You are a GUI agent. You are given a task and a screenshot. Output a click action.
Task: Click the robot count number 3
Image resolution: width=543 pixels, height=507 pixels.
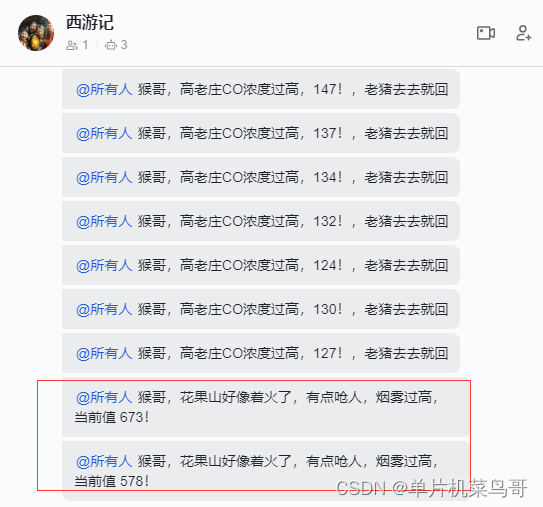[124, 45]
